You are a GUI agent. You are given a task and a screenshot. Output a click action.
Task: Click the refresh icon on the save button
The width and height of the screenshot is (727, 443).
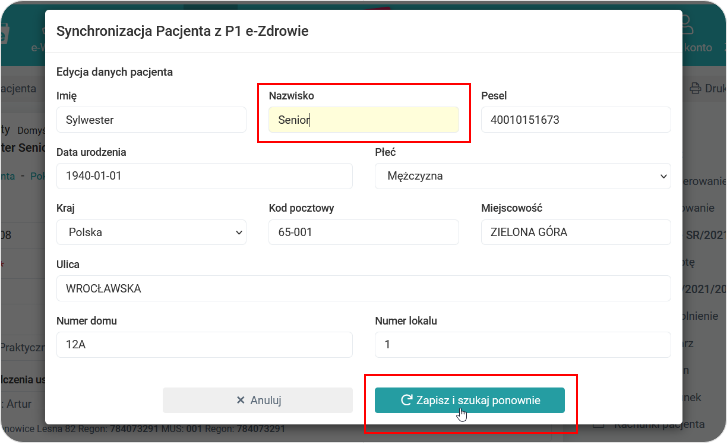click(x=406, y=400)
